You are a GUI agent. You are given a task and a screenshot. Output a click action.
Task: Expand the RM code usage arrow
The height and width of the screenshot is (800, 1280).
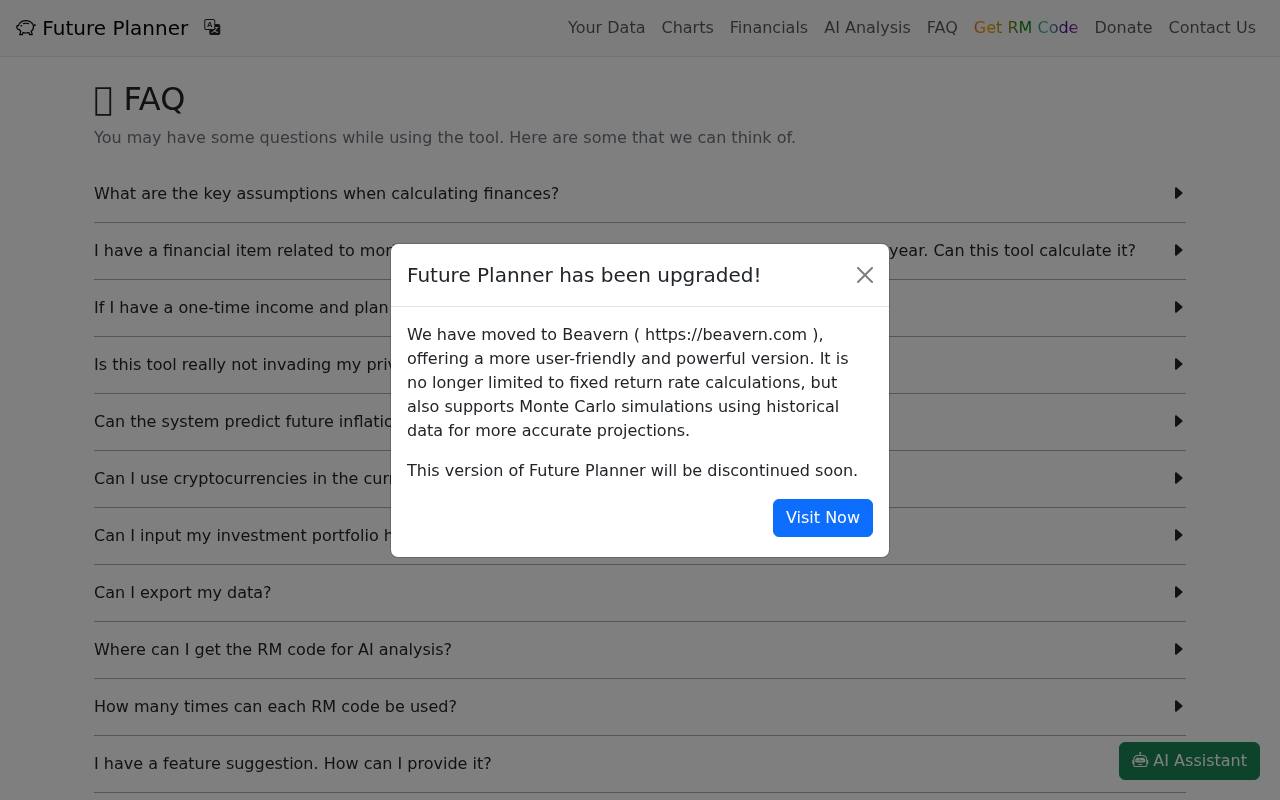point(1178,706)
